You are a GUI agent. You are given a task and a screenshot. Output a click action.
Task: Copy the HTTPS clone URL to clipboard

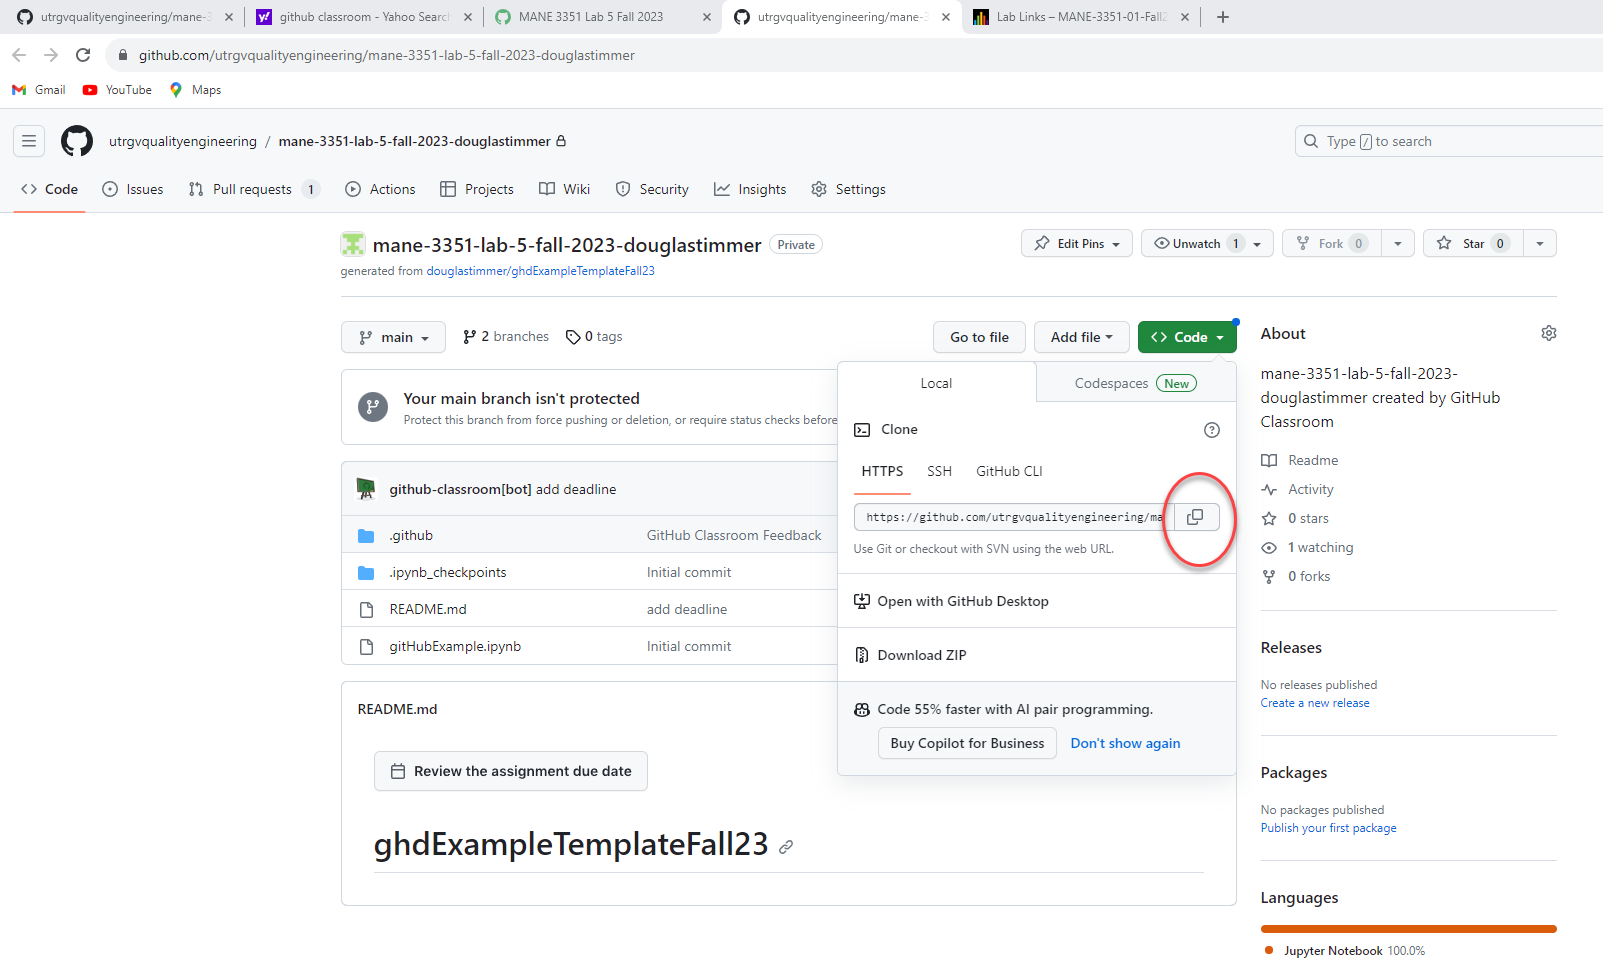tap(1195, 517)
